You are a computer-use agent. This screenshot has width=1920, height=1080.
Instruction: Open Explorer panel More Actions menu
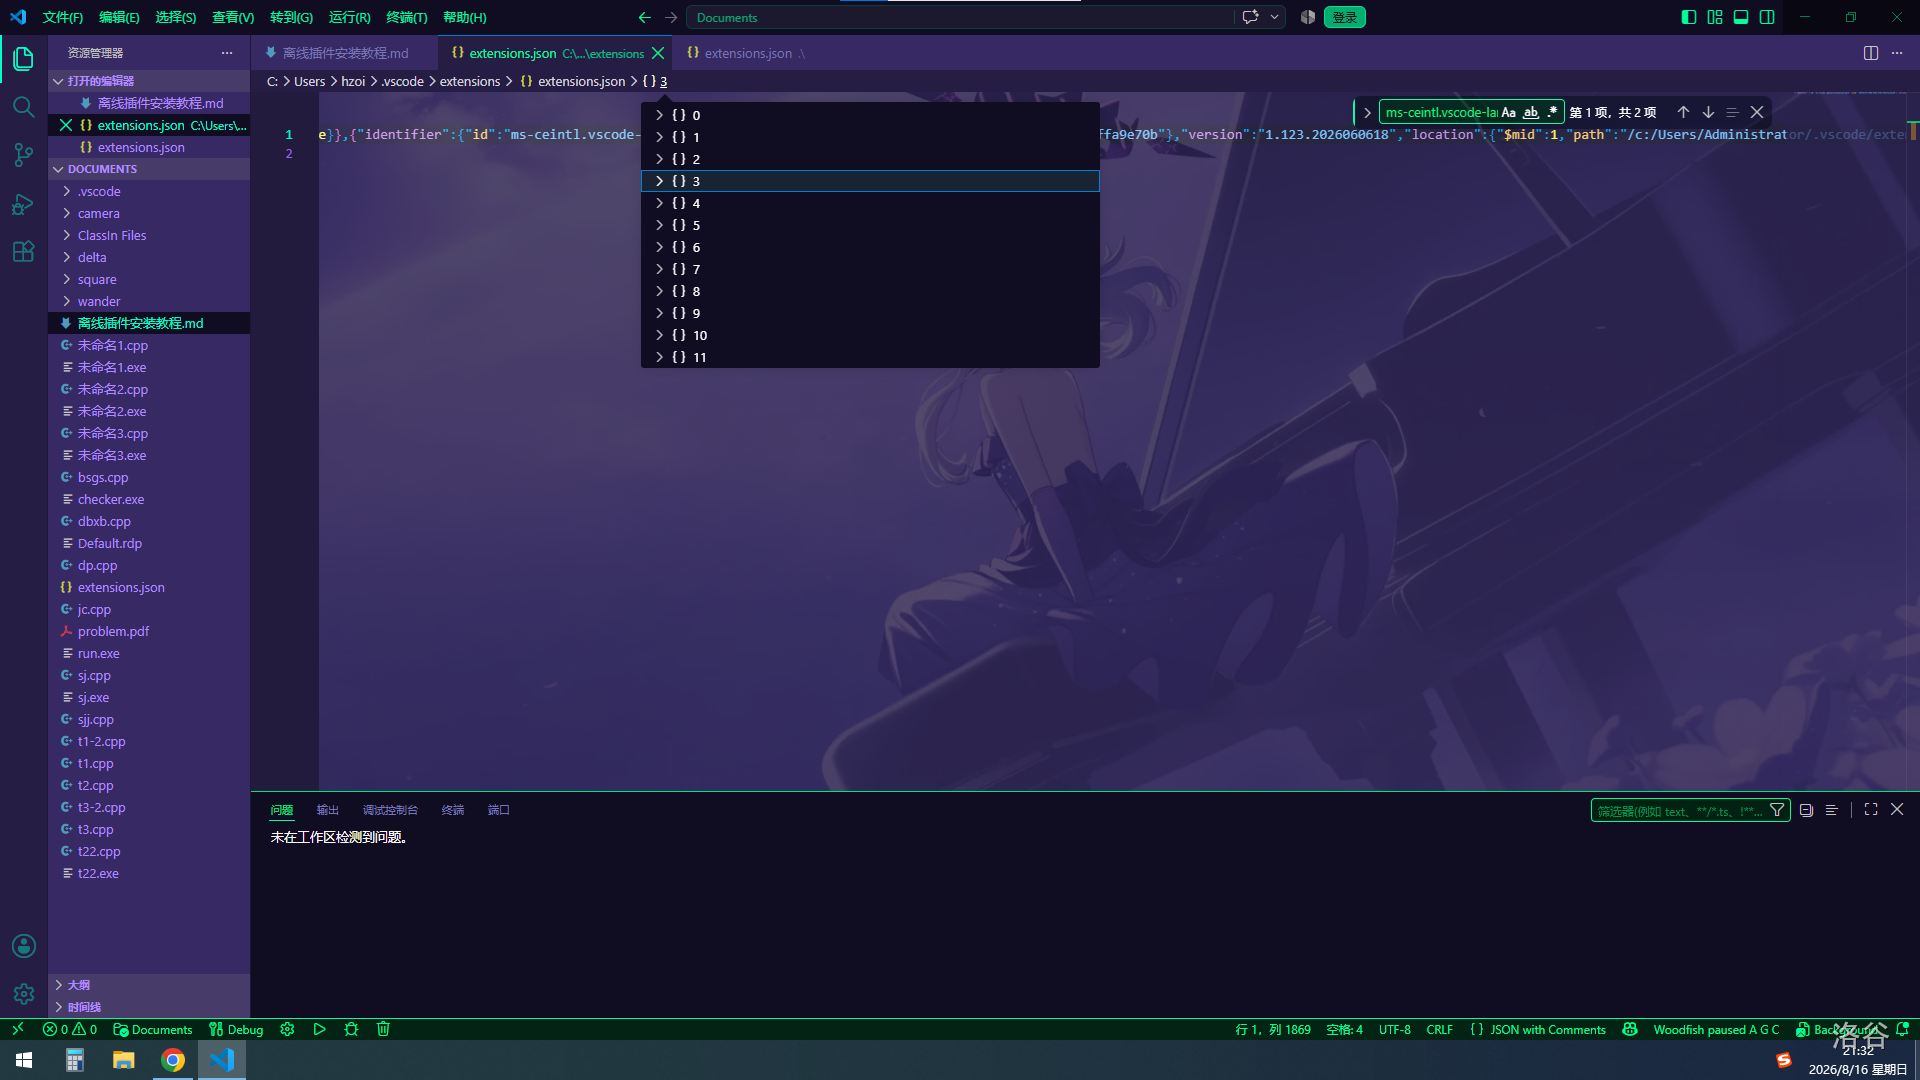(227, 53)
